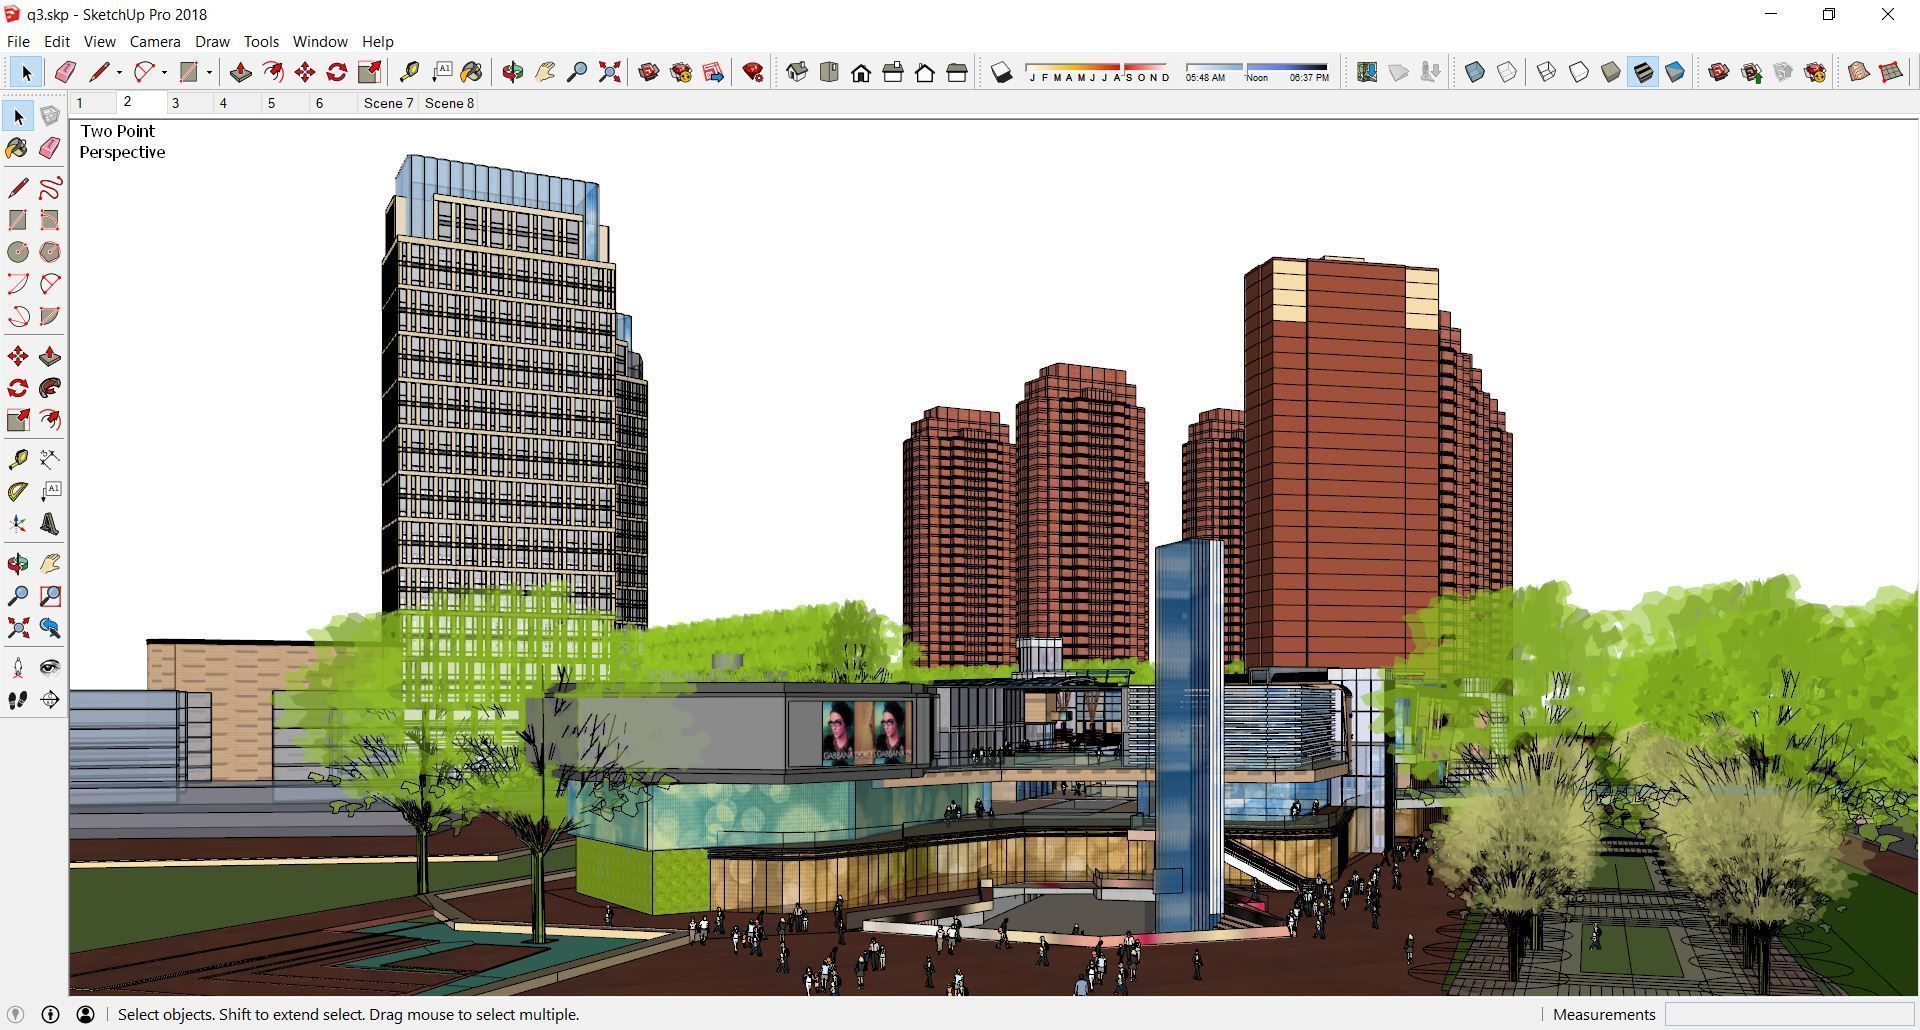
Task: Select the Rotate tool in left toolbar
Action: pyautogui.click(x=18, y=388)
